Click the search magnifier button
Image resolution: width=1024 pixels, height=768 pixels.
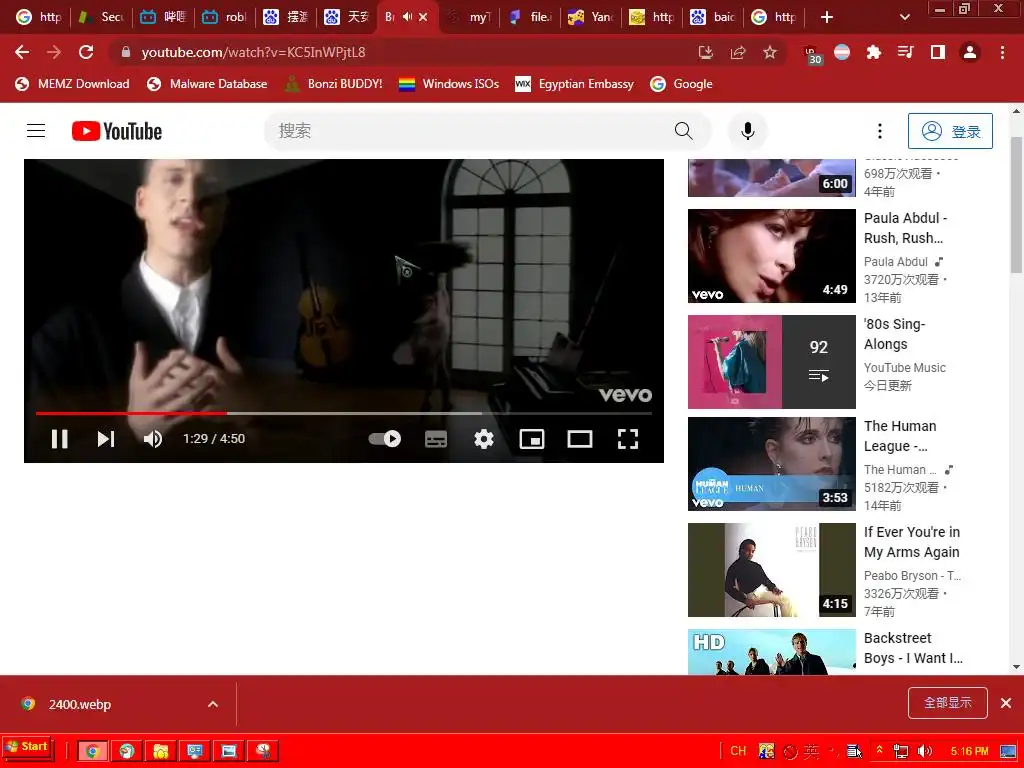[684, 131]
